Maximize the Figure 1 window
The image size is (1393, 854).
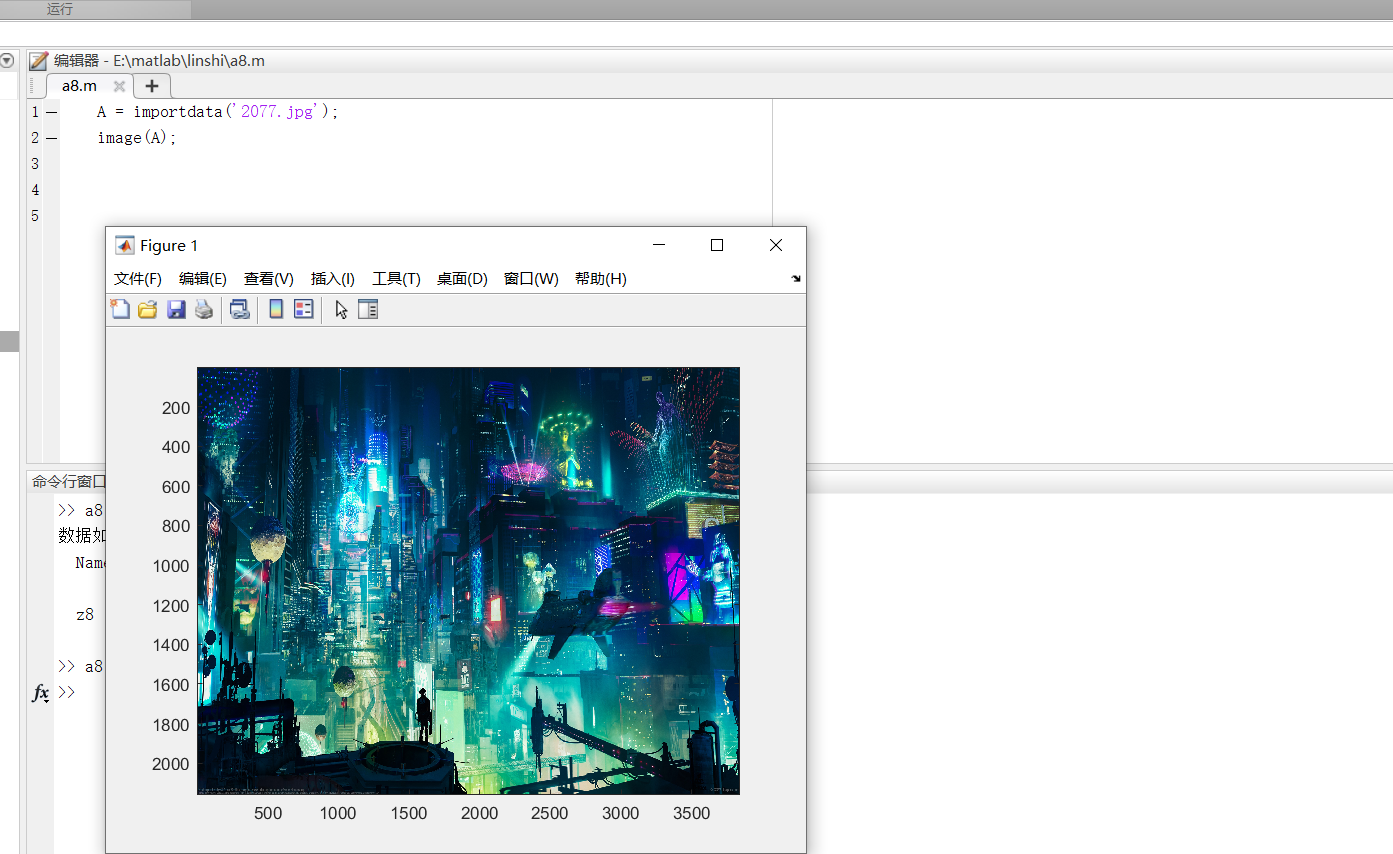[x=716, y=245]
